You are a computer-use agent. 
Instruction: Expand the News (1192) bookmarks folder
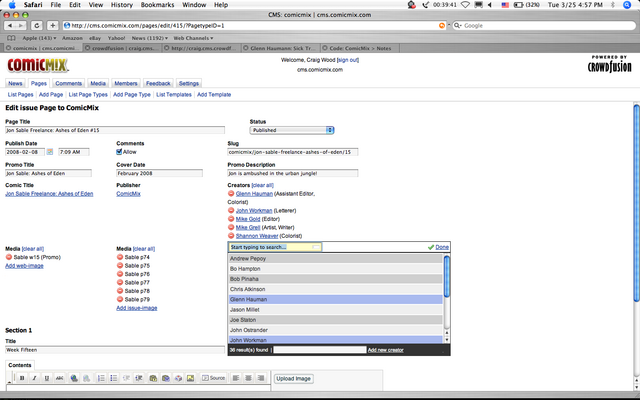149,38
